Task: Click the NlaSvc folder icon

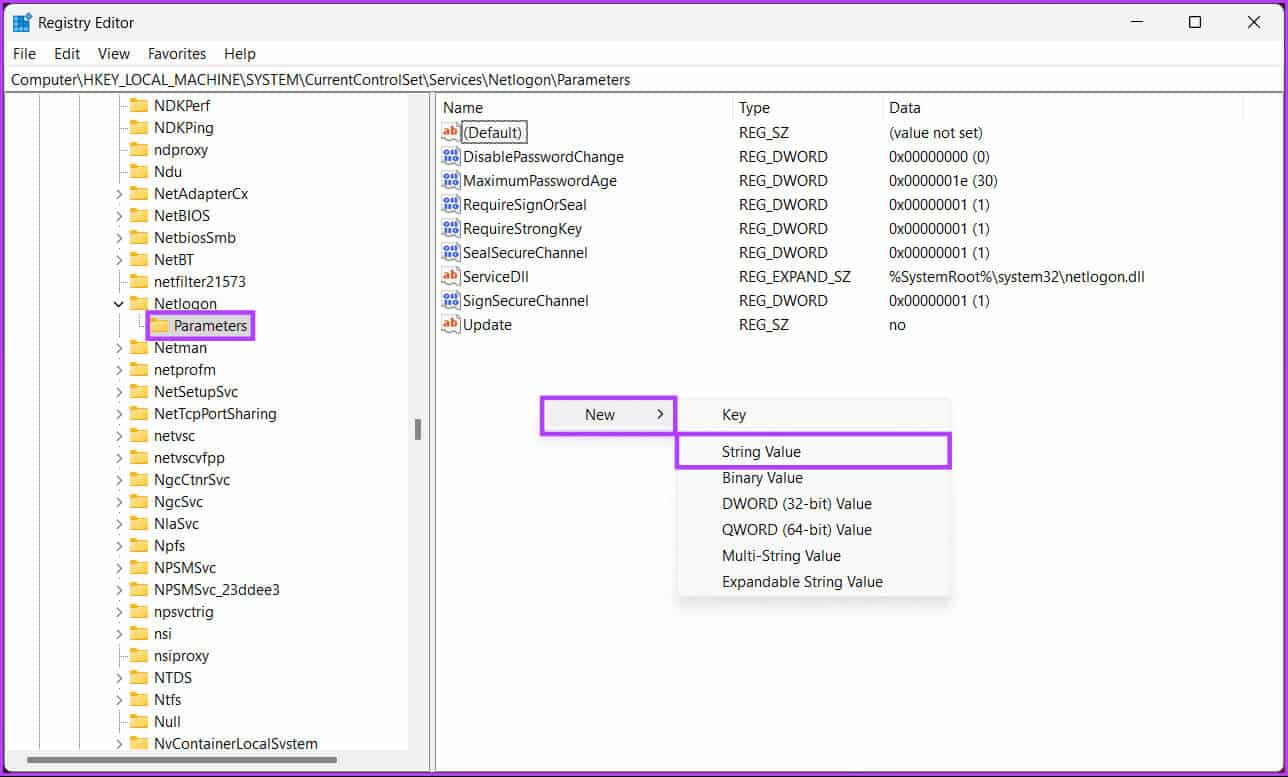Action: point(139,523)
